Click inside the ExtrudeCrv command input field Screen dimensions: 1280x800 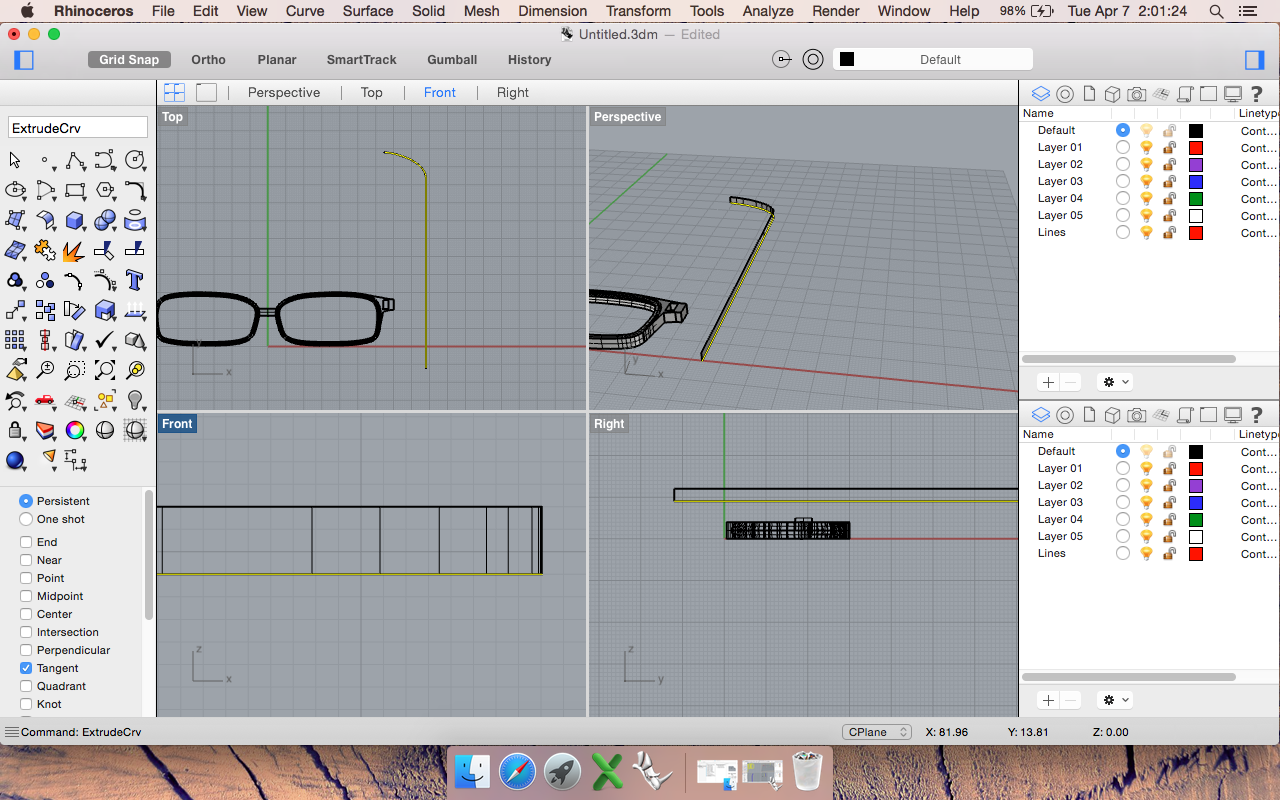(x=77, y=127)
